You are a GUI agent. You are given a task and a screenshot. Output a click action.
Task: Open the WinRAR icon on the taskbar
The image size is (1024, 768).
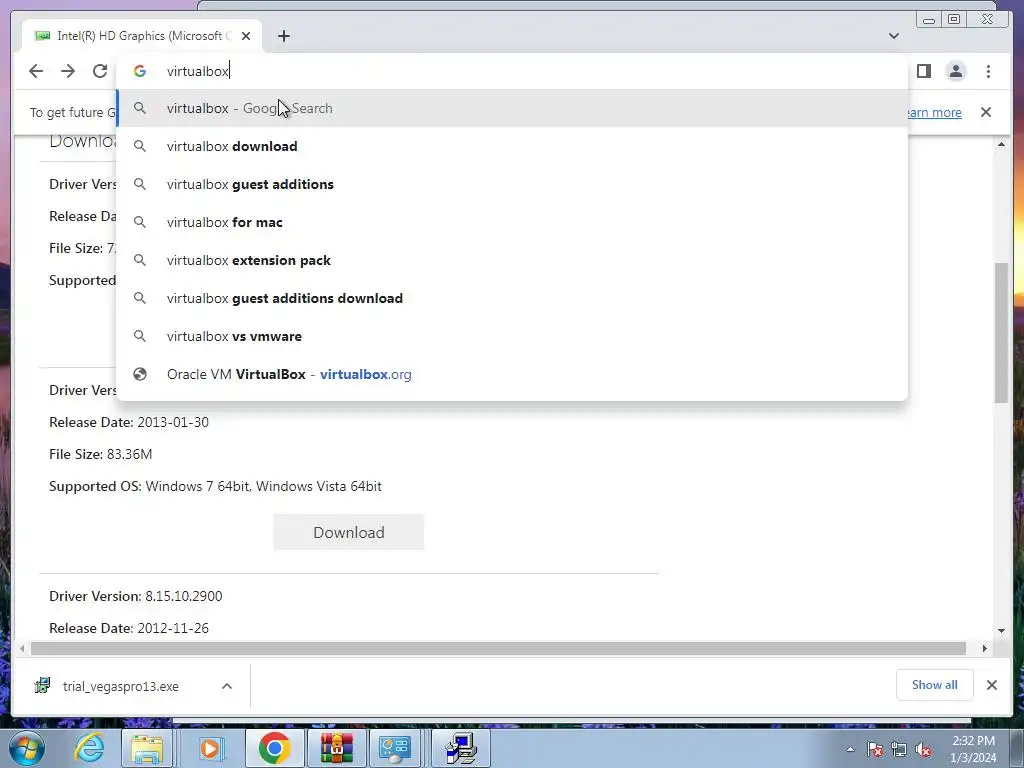(337, 748)
